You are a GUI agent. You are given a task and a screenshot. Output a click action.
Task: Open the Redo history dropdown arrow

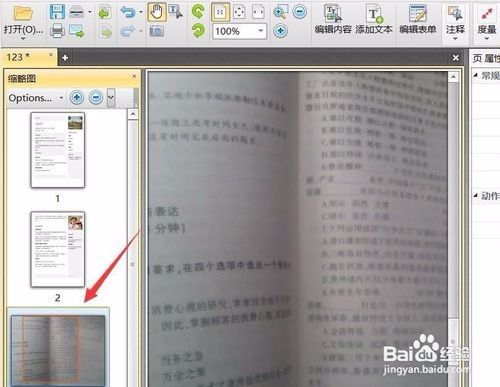(141, 31)
